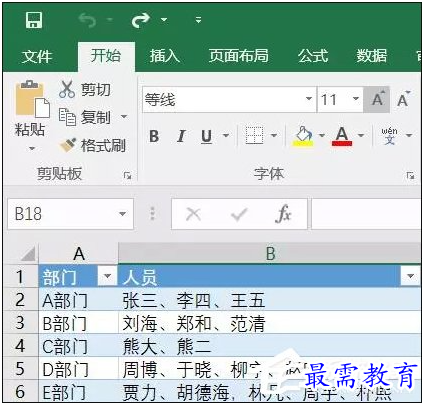The image size is (426, 407).
Task: Click the formula bar cancel X
Action: click(x=193, y=214)
